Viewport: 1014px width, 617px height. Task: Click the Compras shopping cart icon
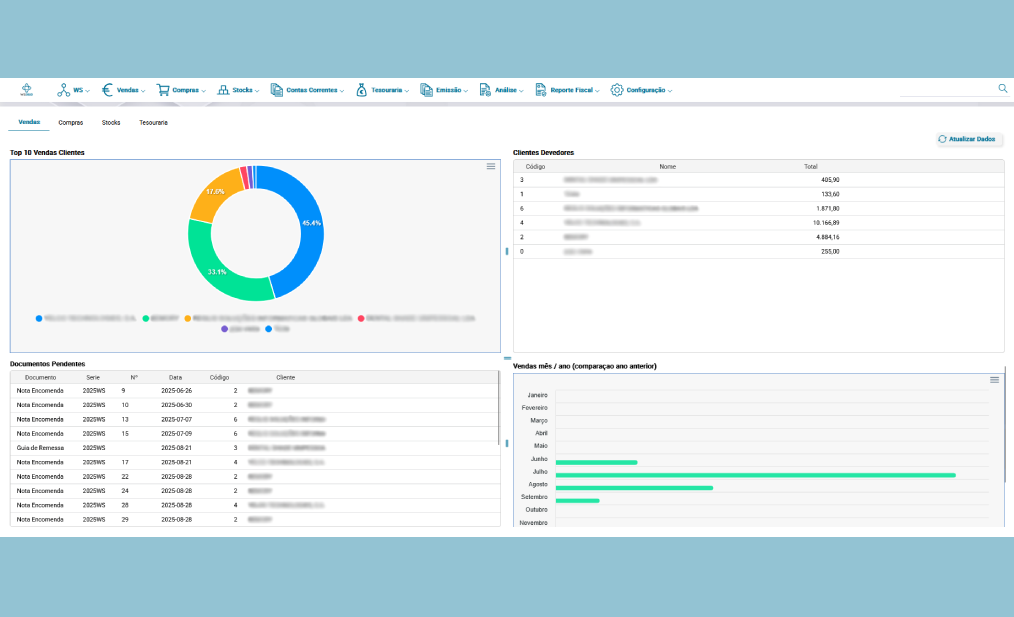click(163, 90)
